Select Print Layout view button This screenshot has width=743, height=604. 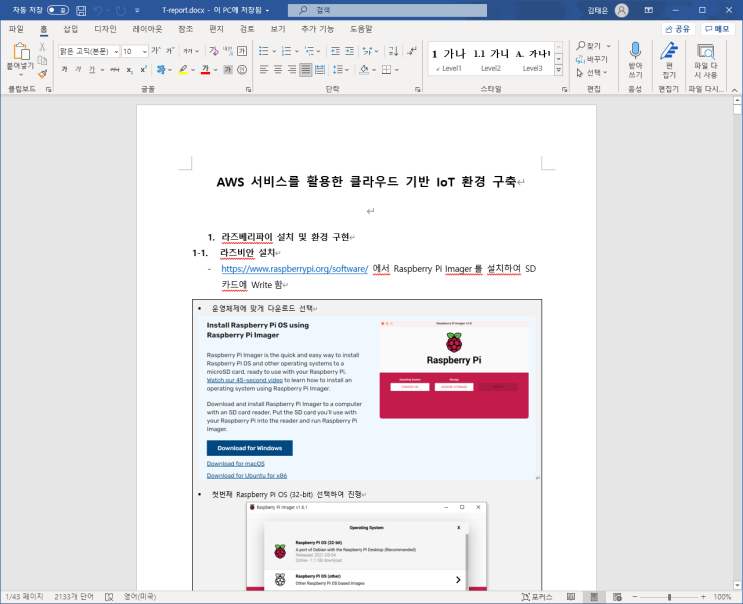tap(594, 597)
